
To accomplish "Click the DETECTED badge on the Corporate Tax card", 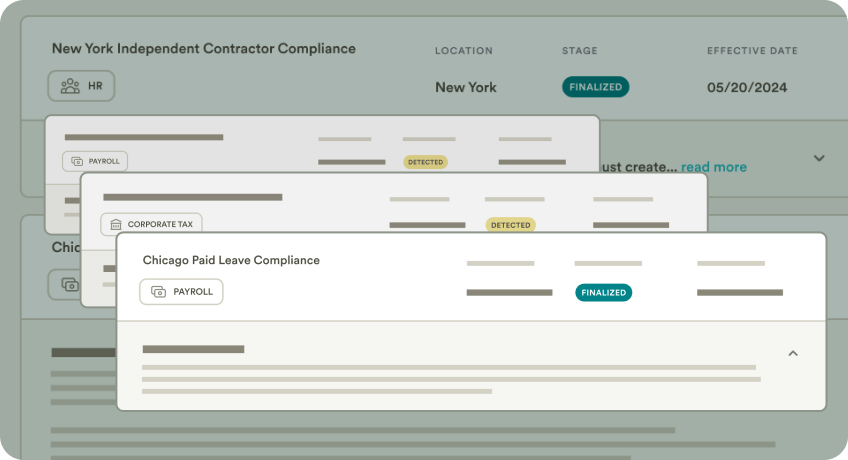I will (510, 225).
